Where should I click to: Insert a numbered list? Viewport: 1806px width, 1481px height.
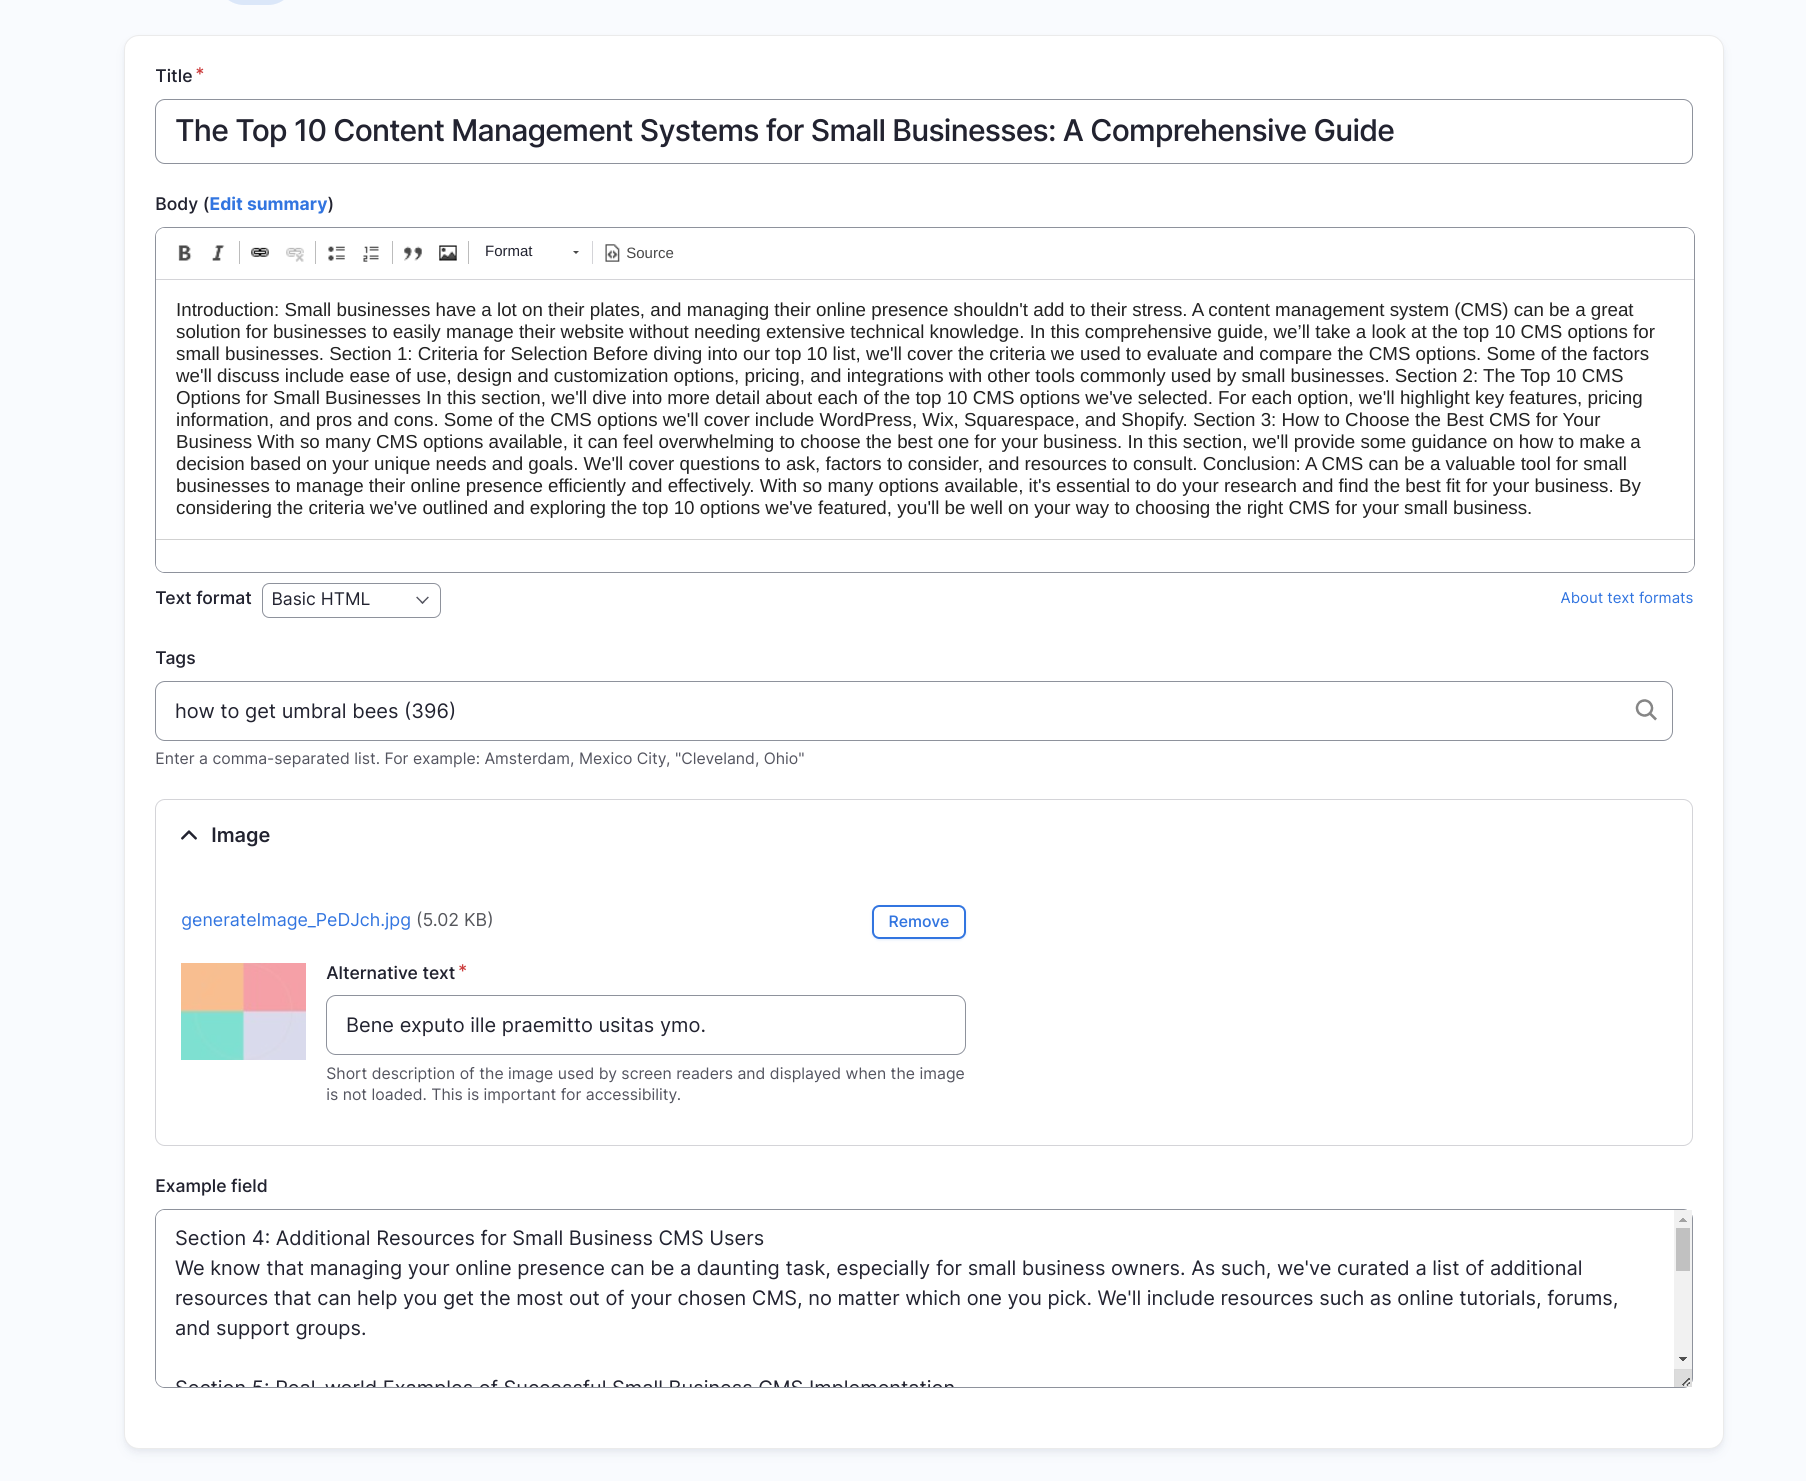[371, 253]
